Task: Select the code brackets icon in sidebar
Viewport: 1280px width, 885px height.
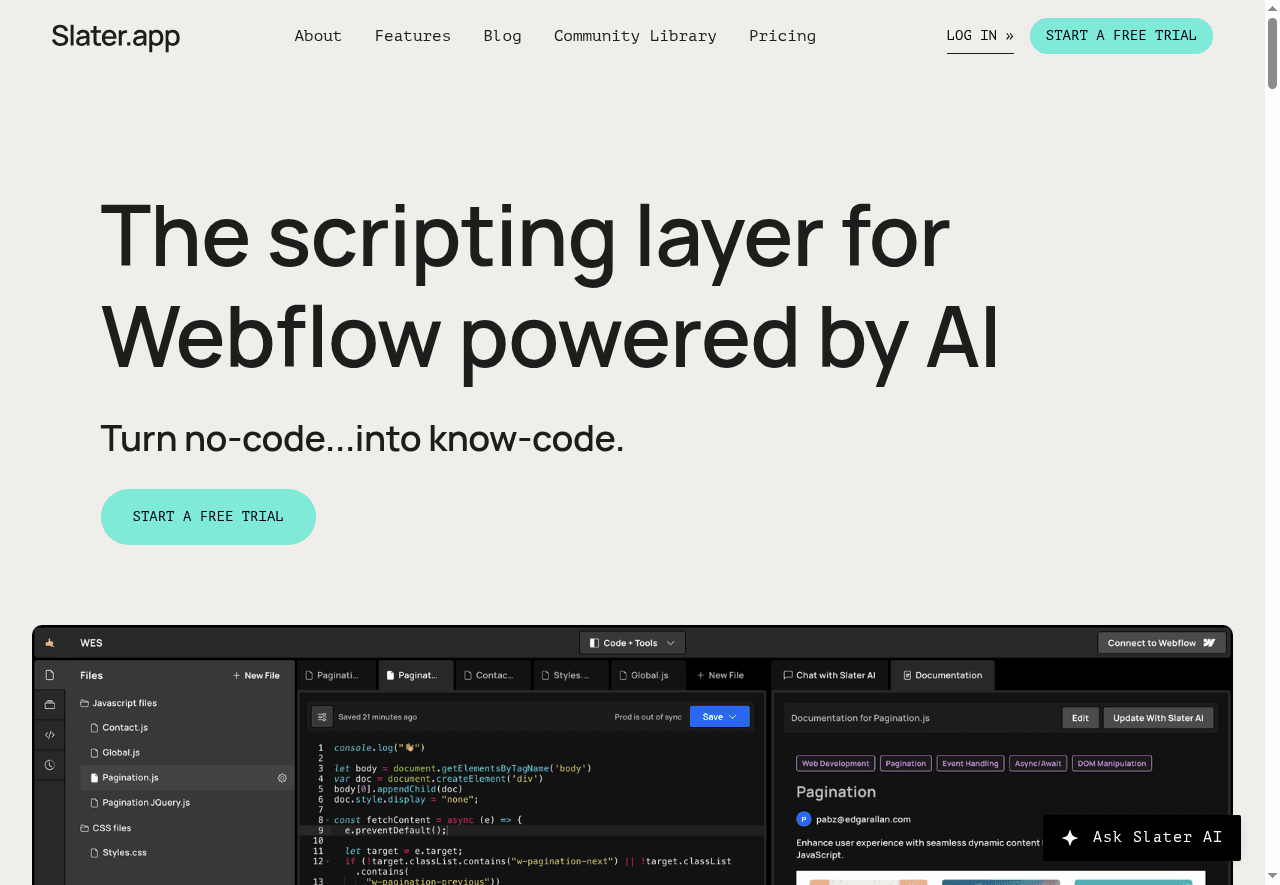Action: (x=49, y=735)
